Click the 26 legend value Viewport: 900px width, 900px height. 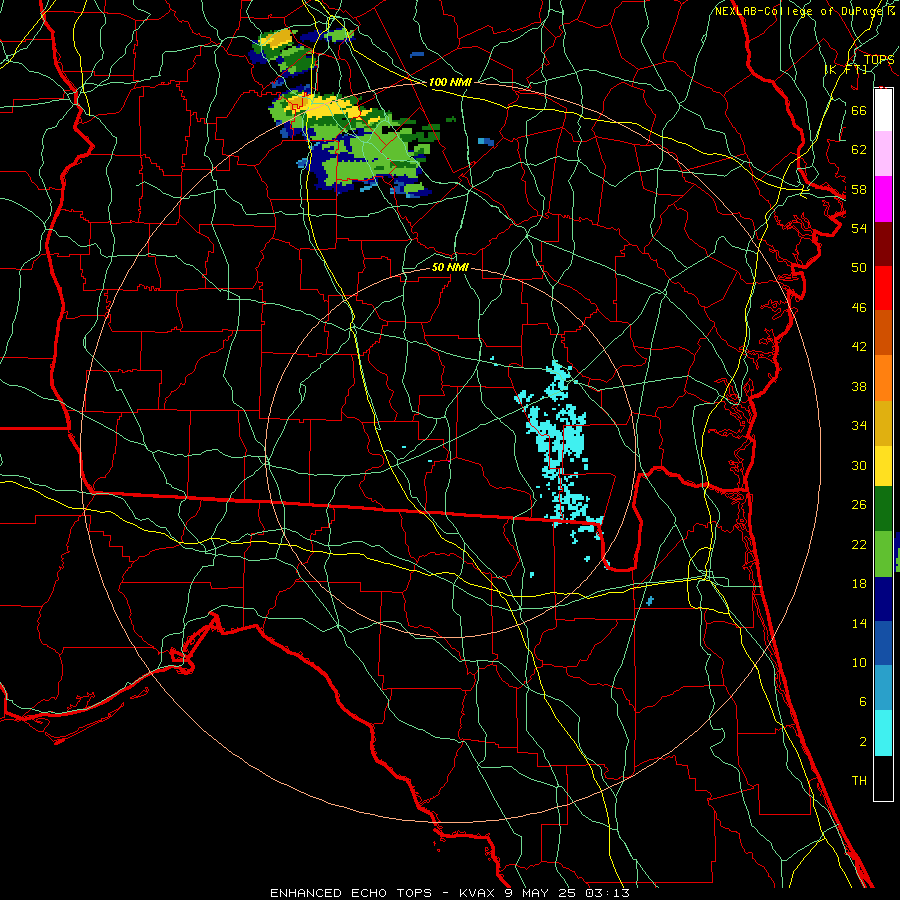coord(859,505)
